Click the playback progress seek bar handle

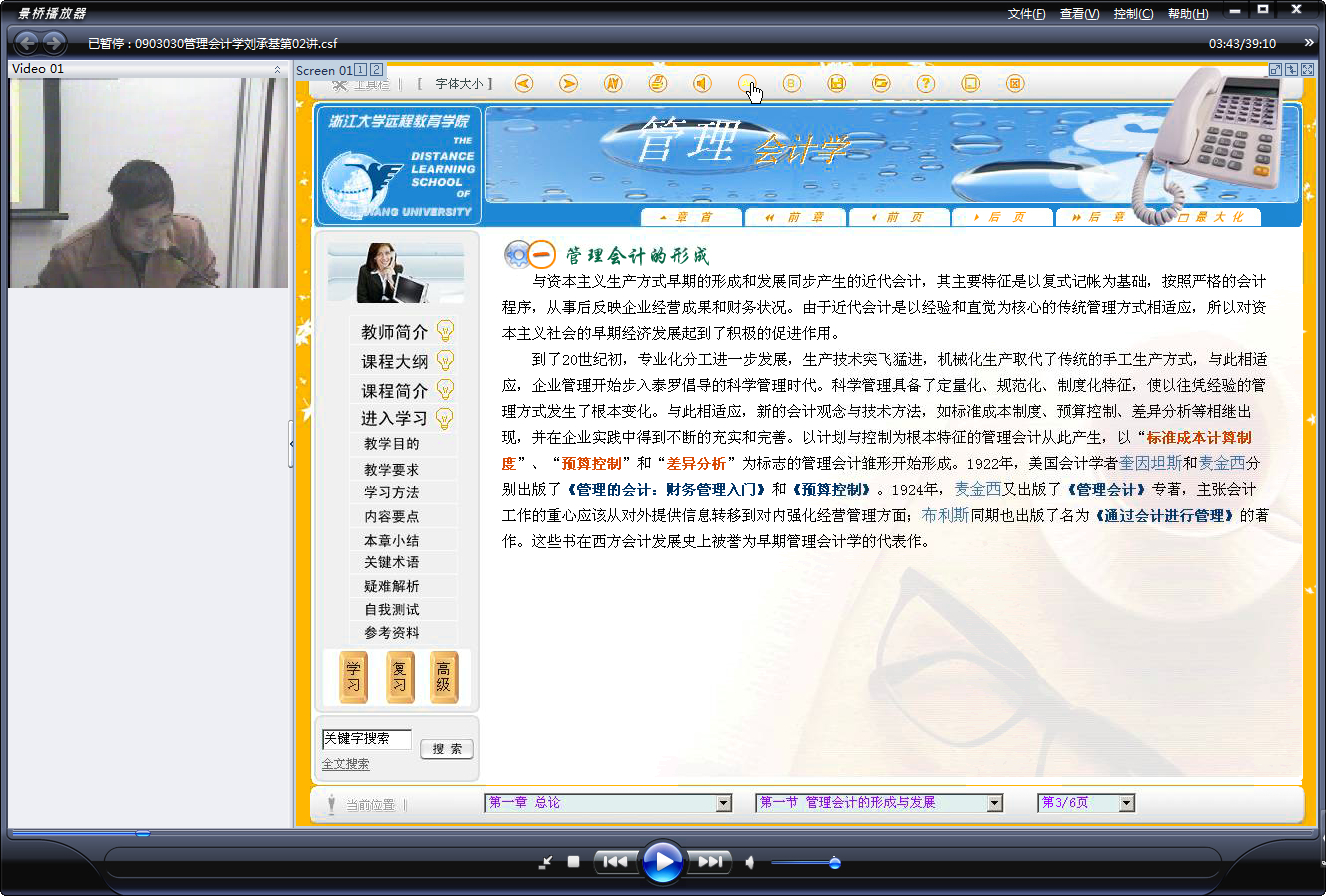point(143,832)
